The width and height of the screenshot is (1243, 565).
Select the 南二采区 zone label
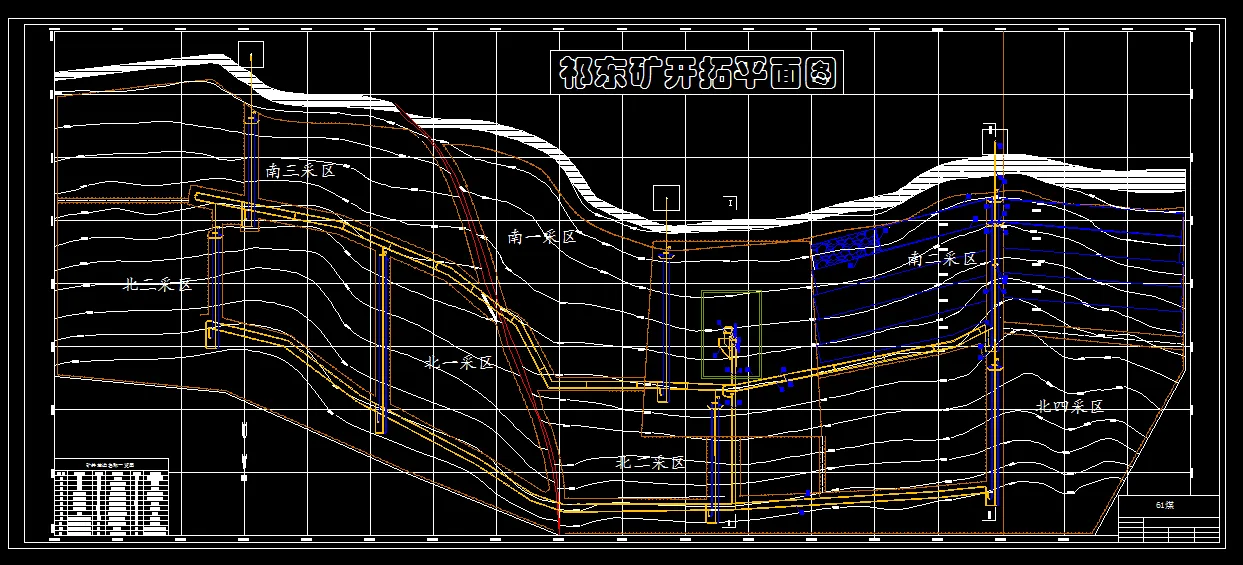tap(942, 259)
